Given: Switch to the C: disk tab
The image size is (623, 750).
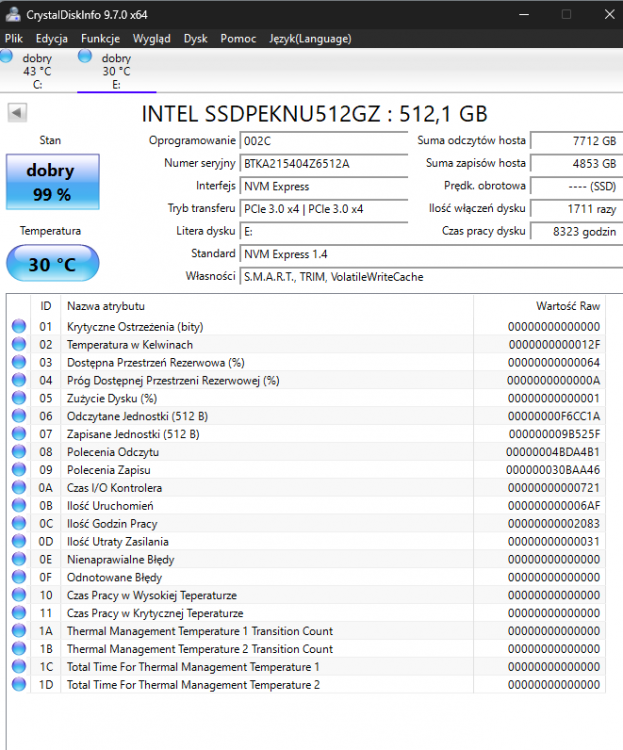Looking at the screenshot, I should (37, 71).
